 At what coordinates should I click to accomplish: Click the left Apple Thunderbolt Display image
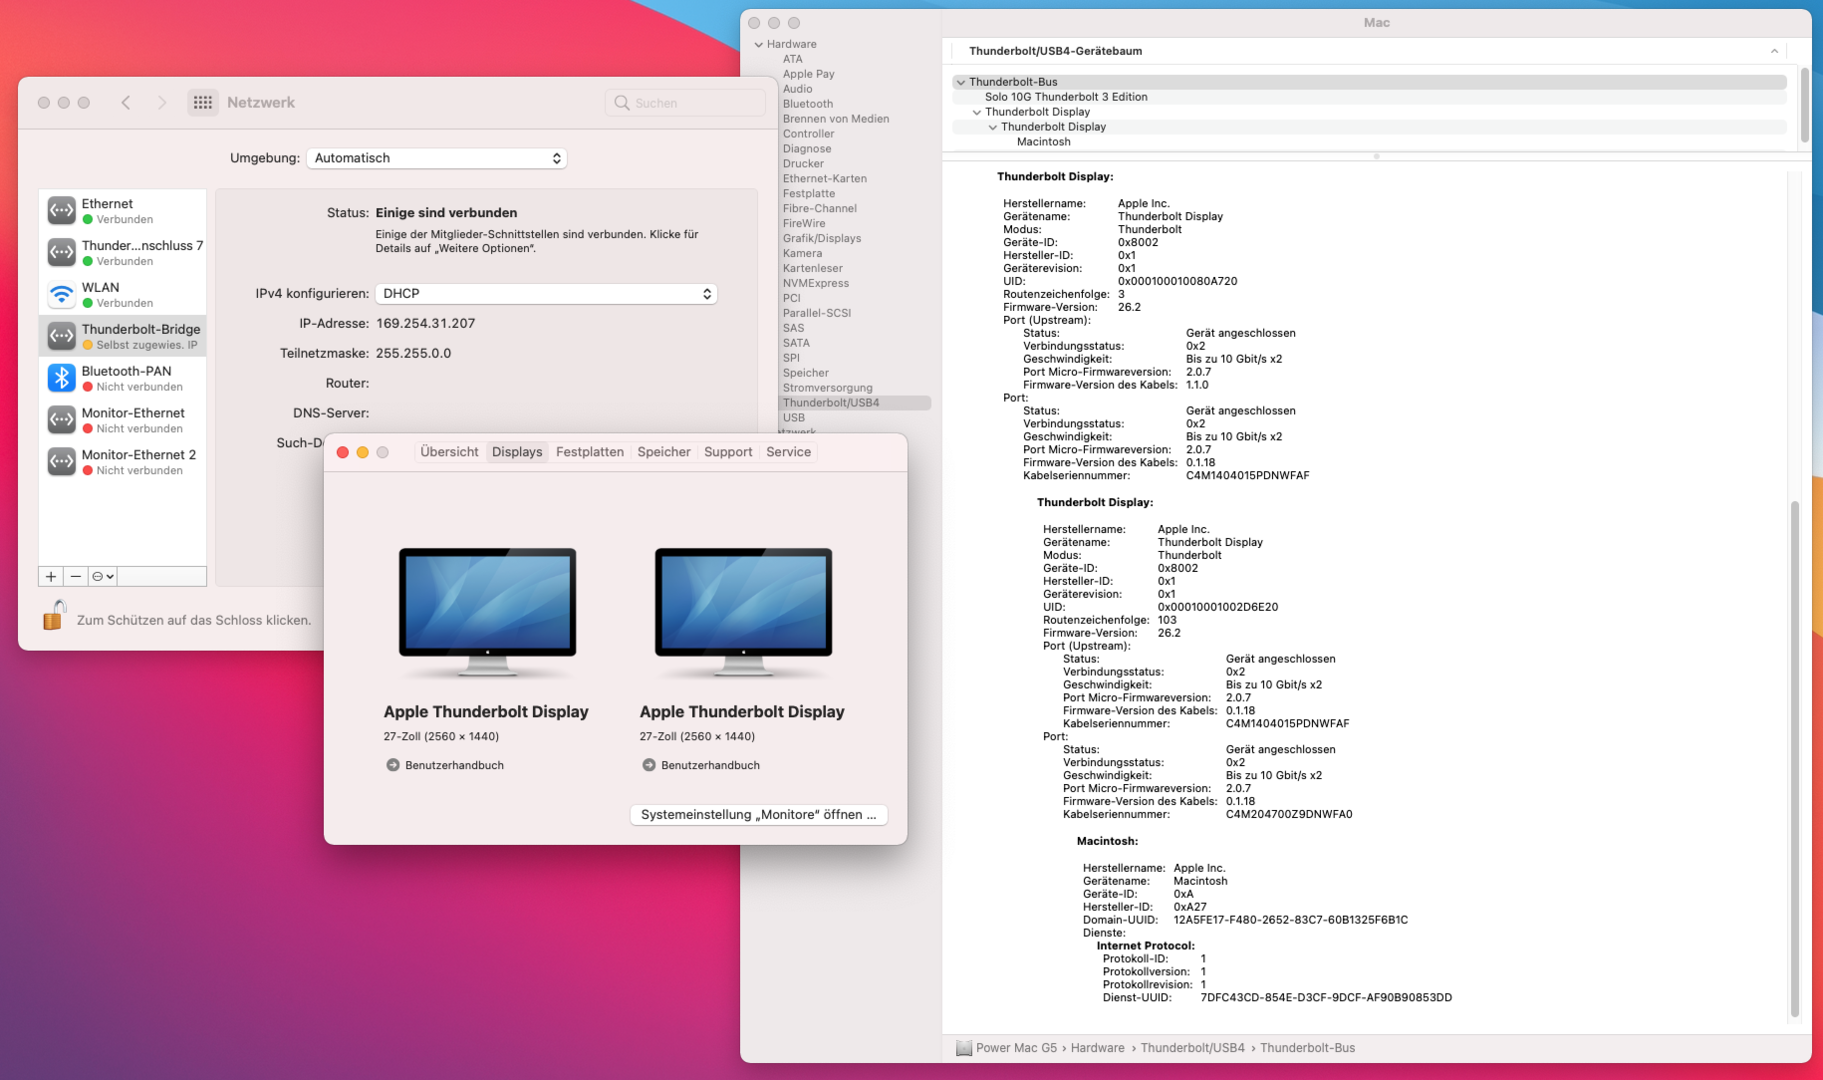pyautogui.click(x=487, y=612)
